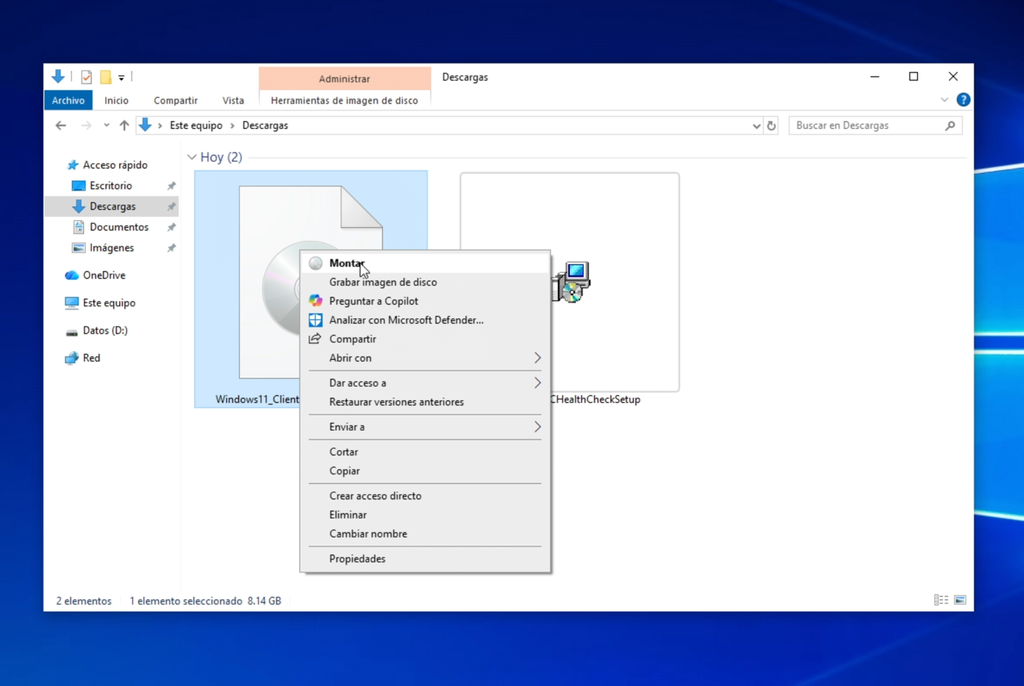Click the pin icon next to Escritorio
1024x686 pixels.
(x=171, y=186)
